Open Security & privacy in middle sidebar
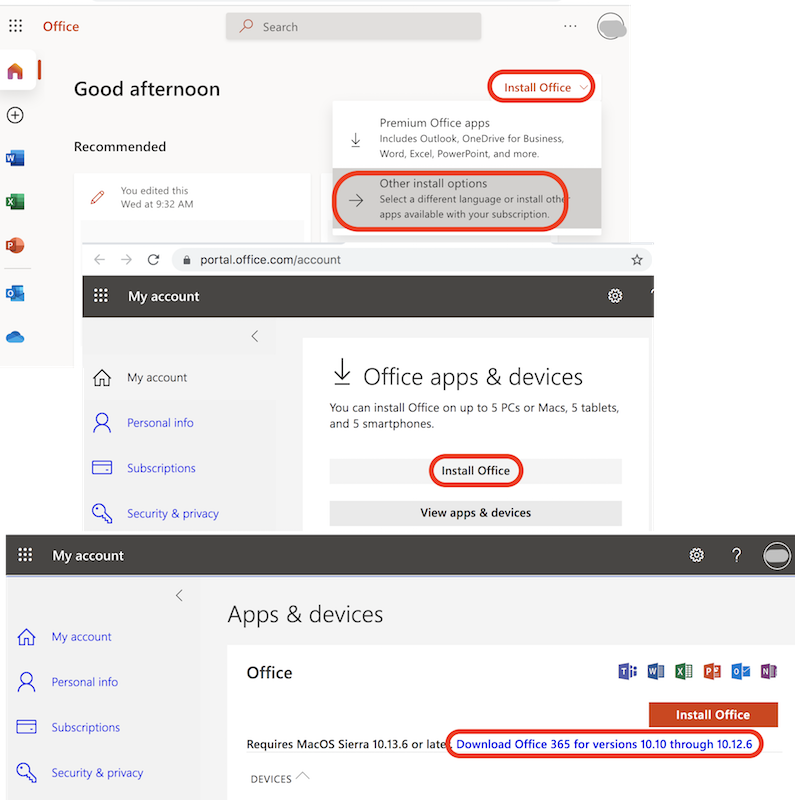Screen dimensions: 795x800 point(172,514)
